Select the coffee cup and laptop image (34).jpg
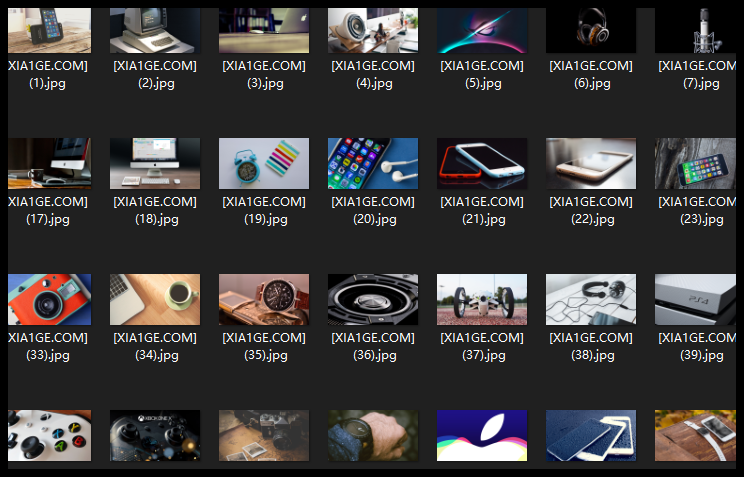Image resolution: width=744 pixels, height=477 pixels. coord(155,299)
